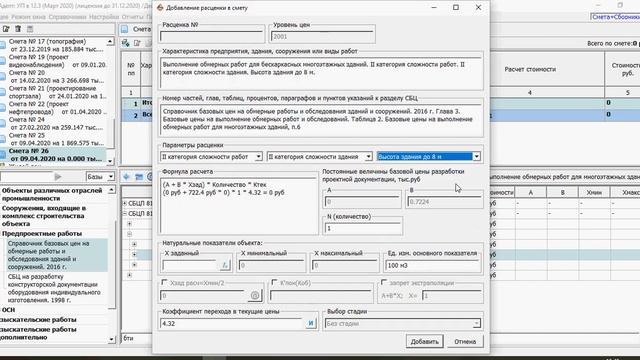Select the ОСН item in reference list
This screenshot has height=360, width=640.
(x=8, y=310)
